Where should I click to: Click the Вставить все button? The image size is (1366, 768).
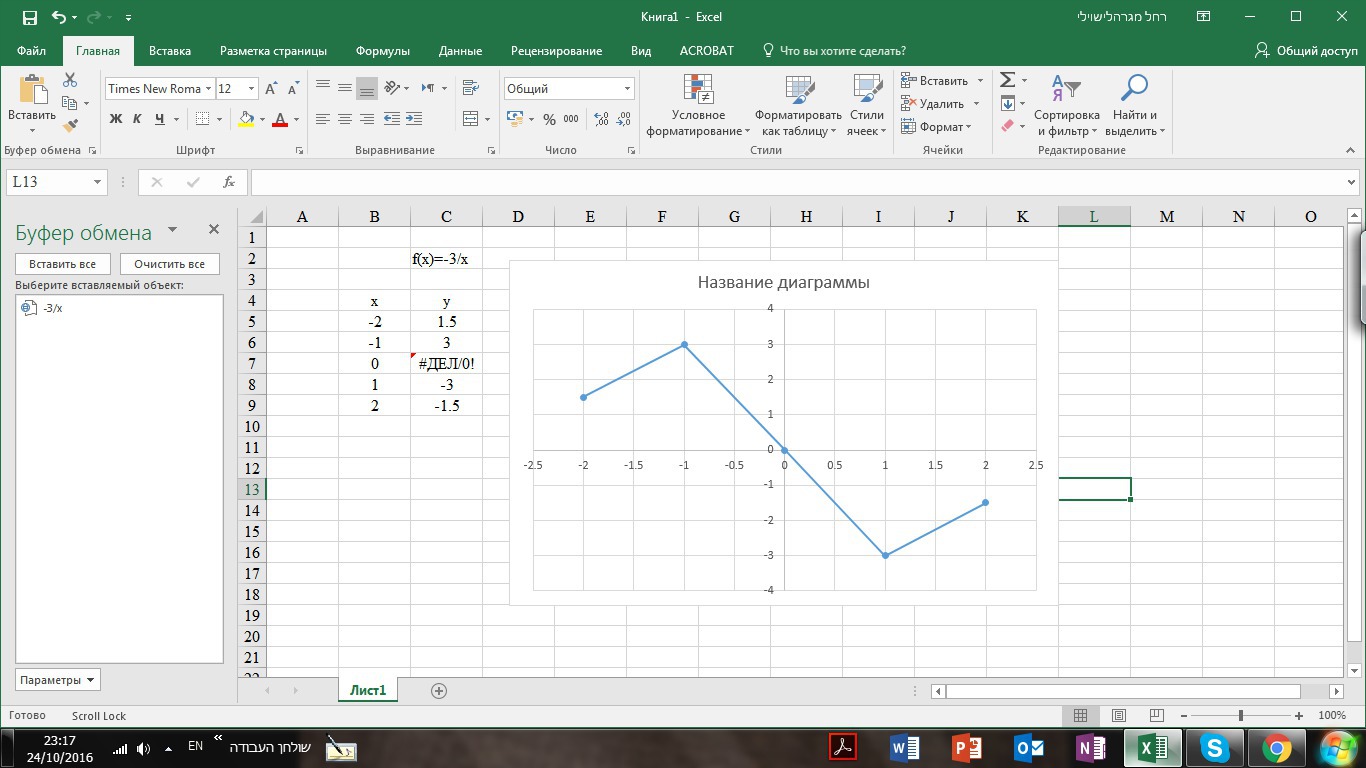pos(62,264)
